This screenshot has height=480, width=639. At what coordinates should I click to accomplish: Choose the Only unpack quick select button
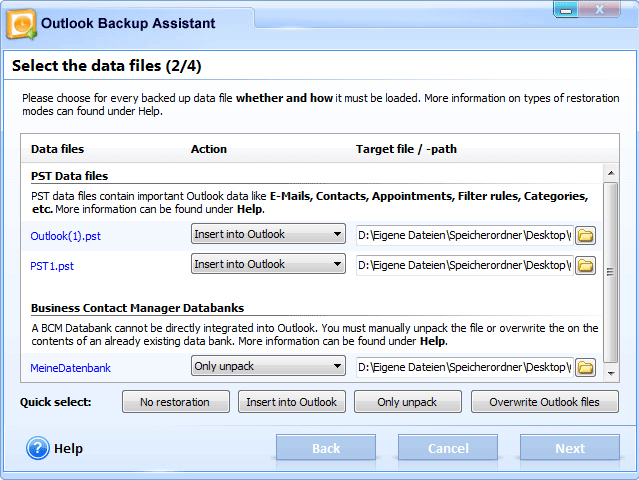pyautogui.click(x=407, y=402)
